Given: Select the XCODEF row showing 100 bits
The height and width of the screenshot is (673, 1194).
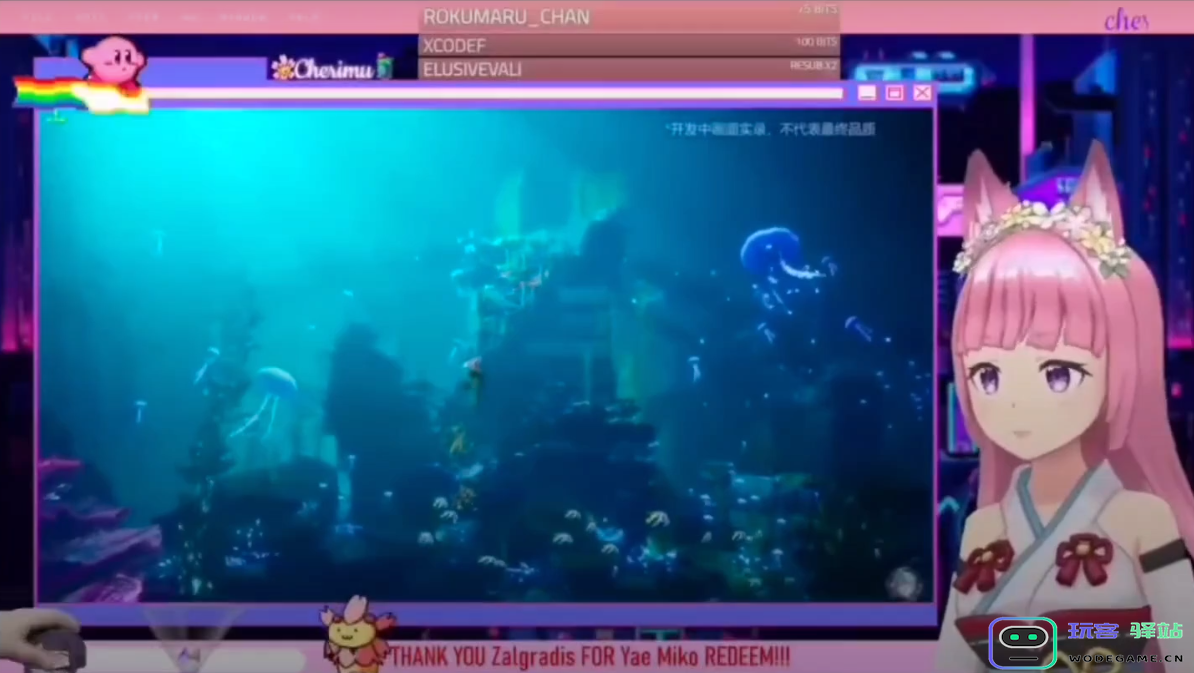Looking at the screenshot, I should [629, 45].
